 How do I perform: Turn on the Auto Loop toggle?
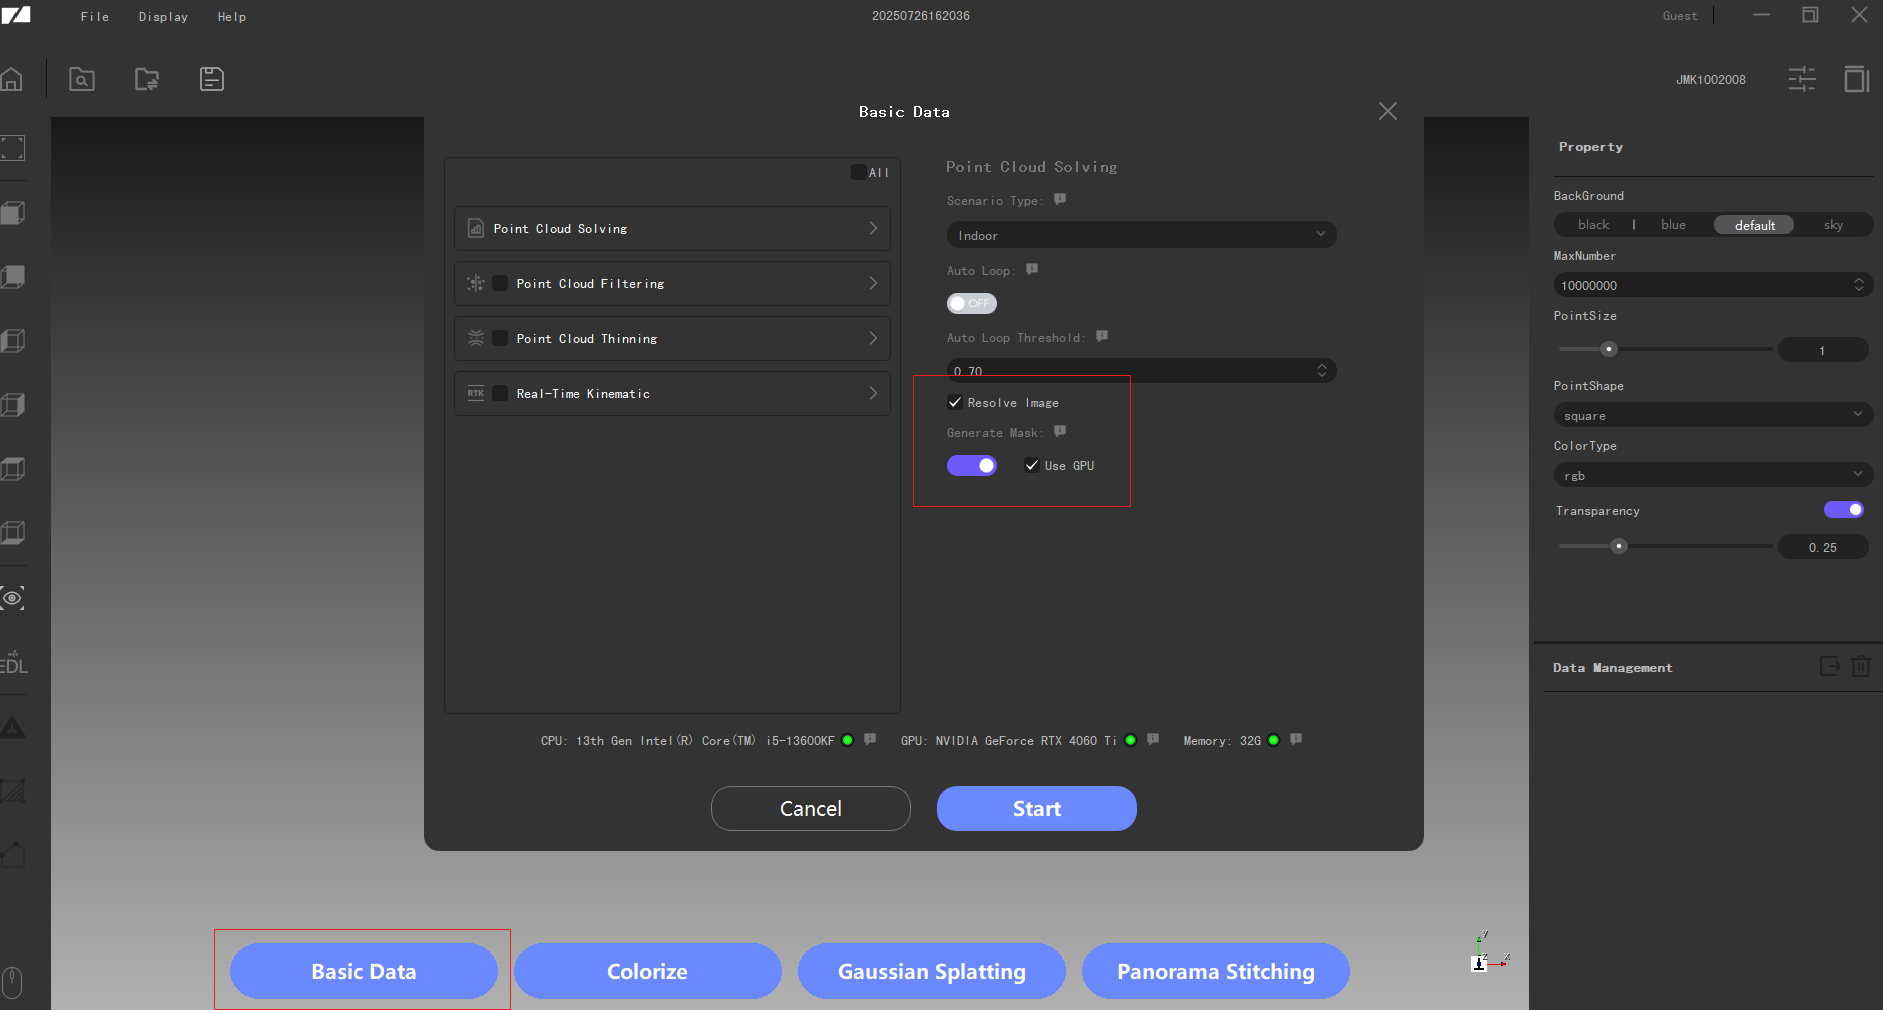(971, 303)
